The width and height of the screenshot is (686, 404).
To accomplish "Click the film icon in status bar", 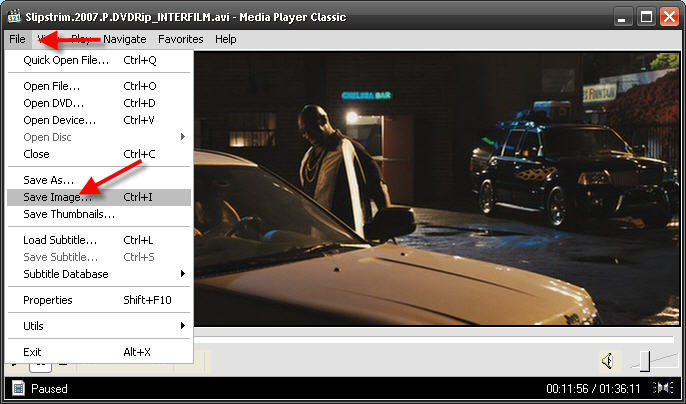I will [18, 388].
